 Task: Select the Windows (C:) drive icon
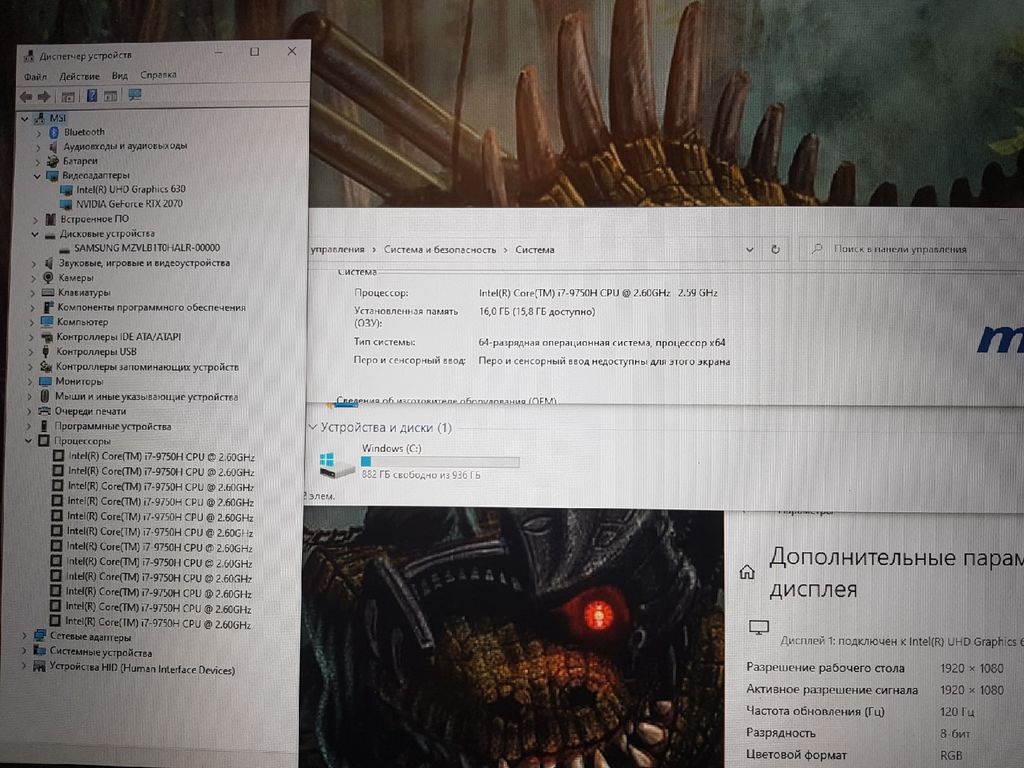coord(336,463)
